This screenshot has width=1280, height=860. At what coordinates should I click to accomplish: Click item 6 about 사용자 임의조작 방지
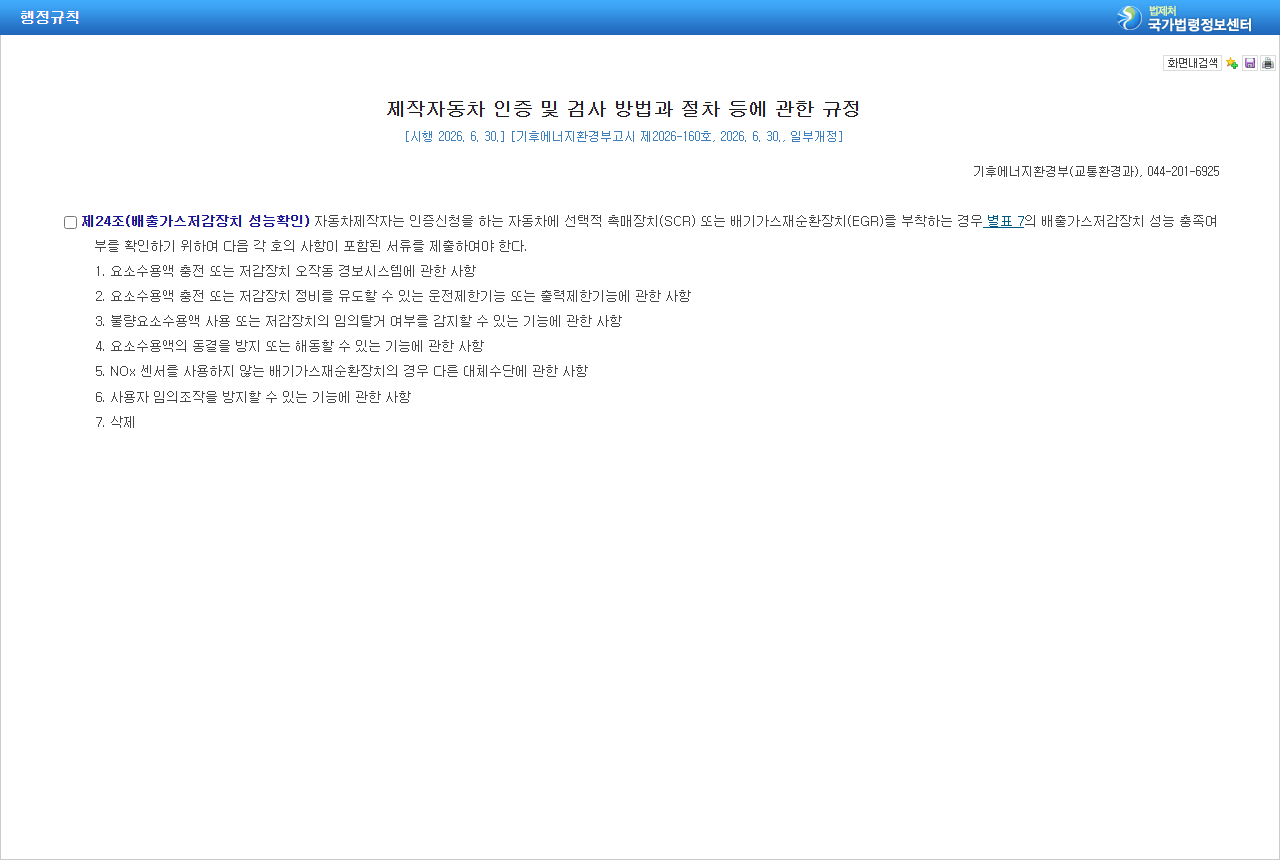click(x=253, y=397)
